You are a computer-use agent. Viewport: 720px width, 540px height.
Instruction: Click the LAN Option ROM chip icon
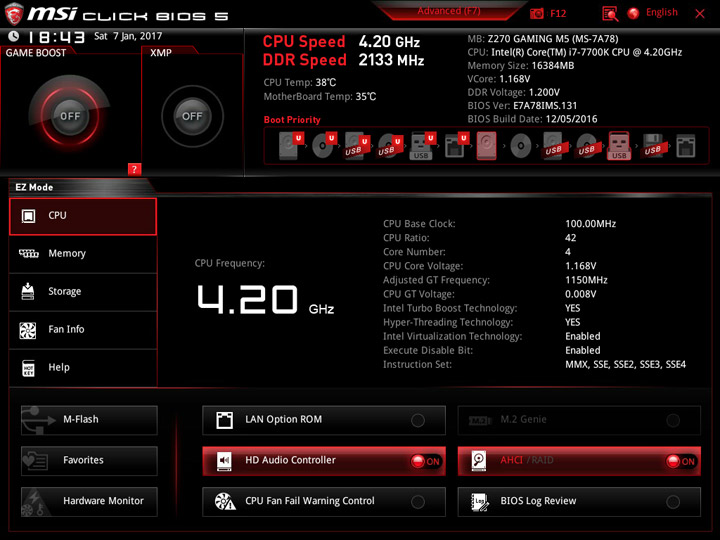point(225,420)
